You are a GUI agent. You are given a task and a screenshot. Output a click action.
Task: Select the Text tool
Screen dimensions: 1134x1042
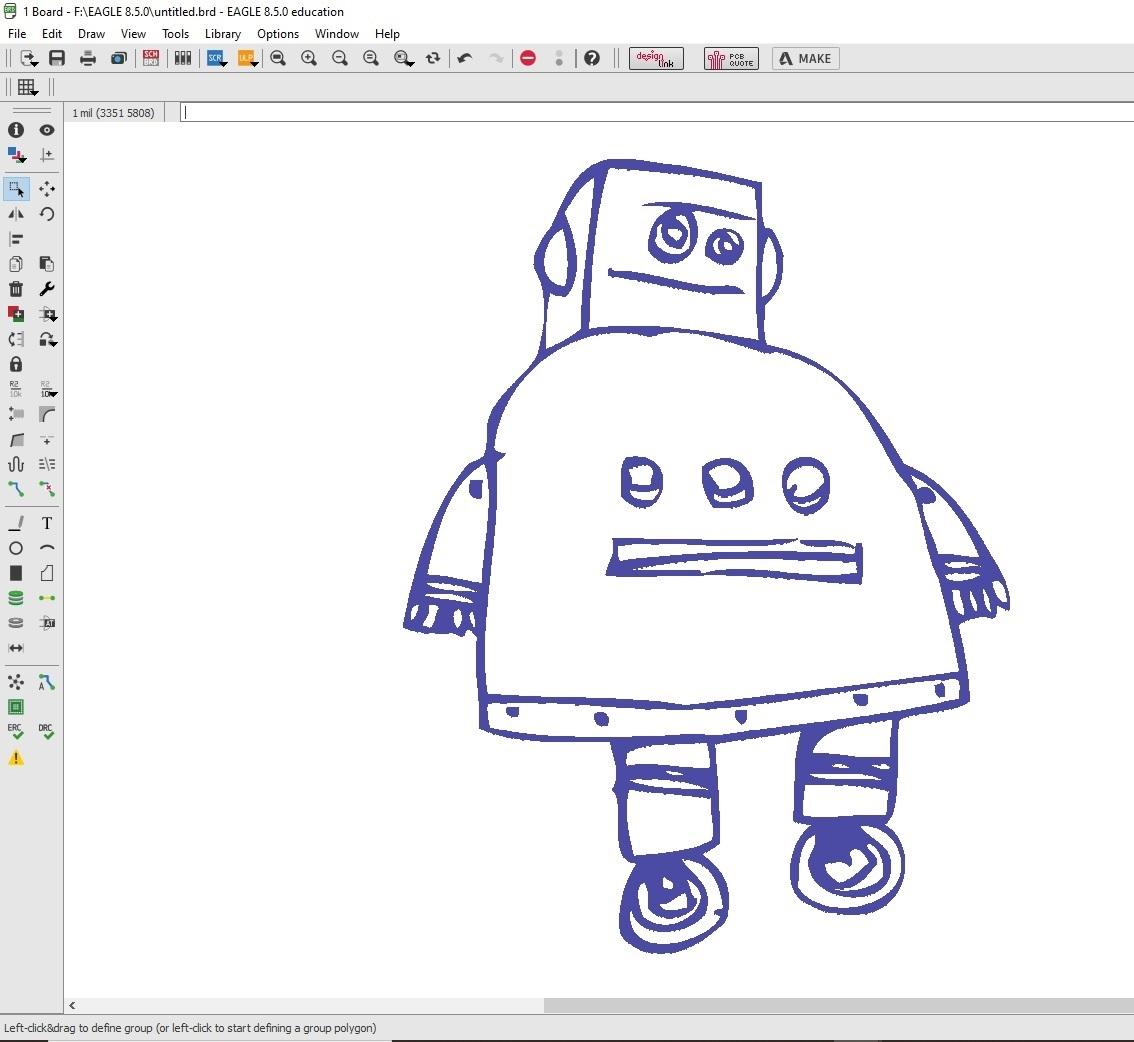coord(47,523)
